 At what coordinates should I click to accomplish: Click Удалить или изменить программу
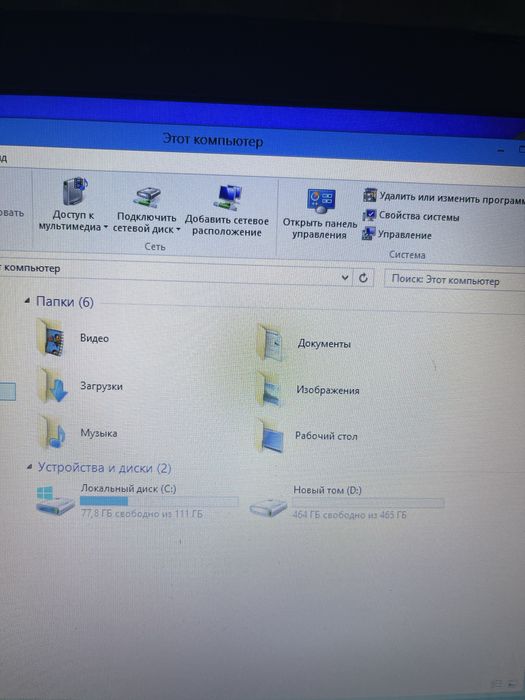tap(452, 198)
